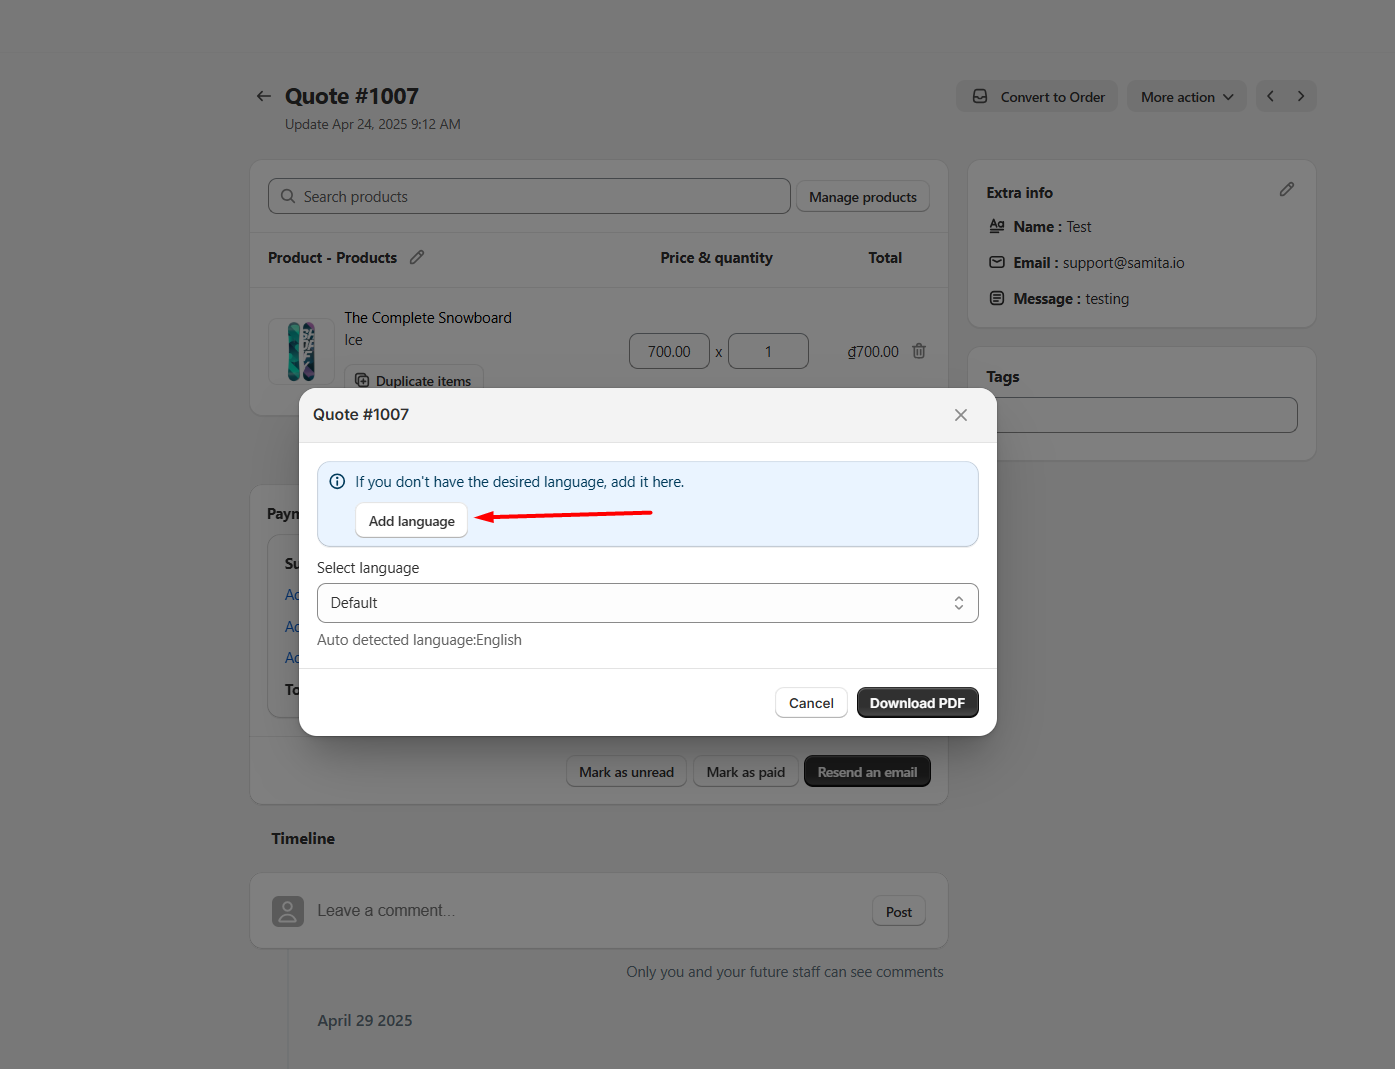
Task: Click the info icon in language banner
Action: [x=338, y=481]
